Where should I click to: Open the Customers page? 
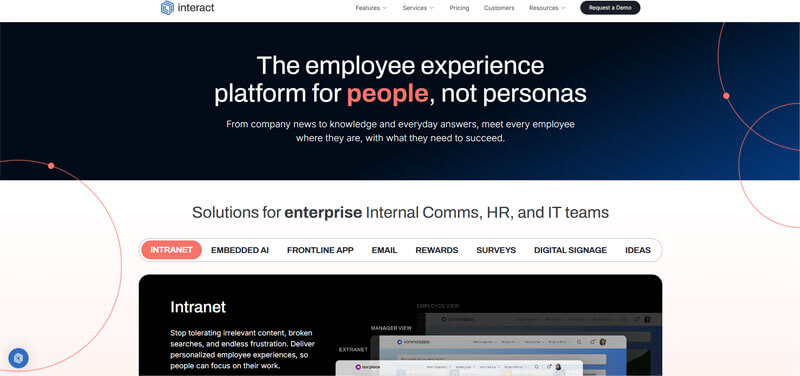point(499,8)
